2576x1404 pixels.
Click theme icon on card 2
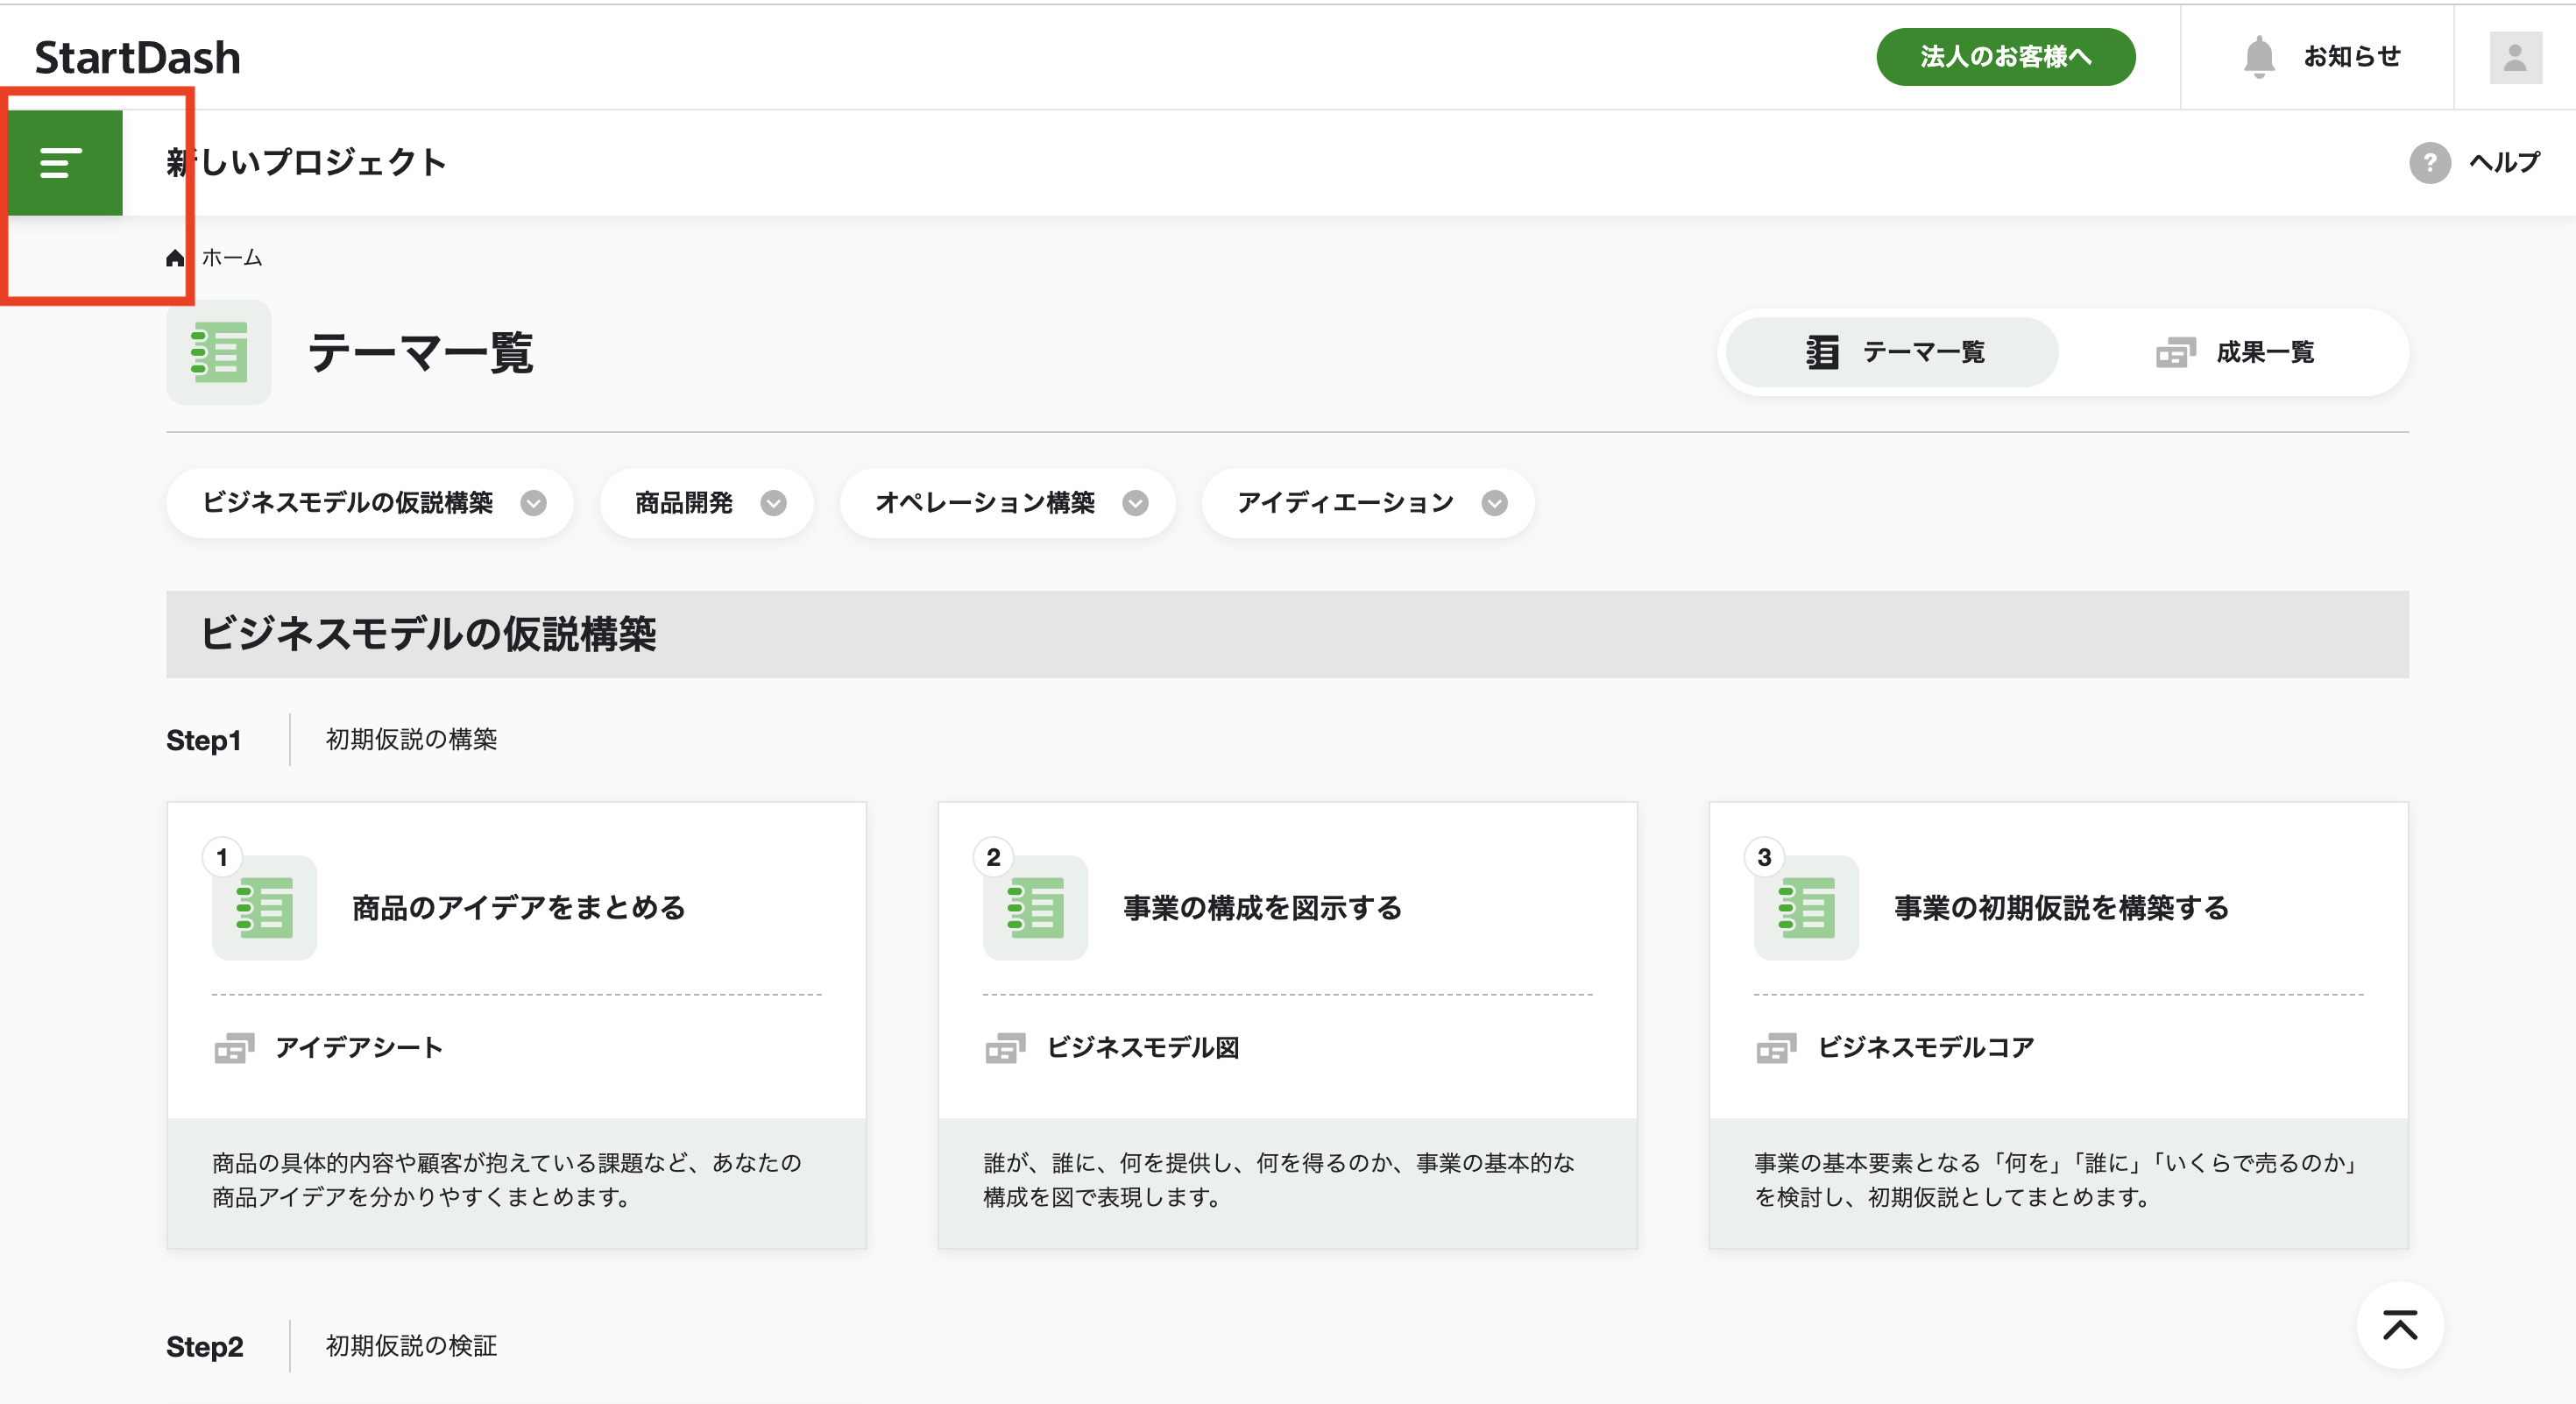1035,908
